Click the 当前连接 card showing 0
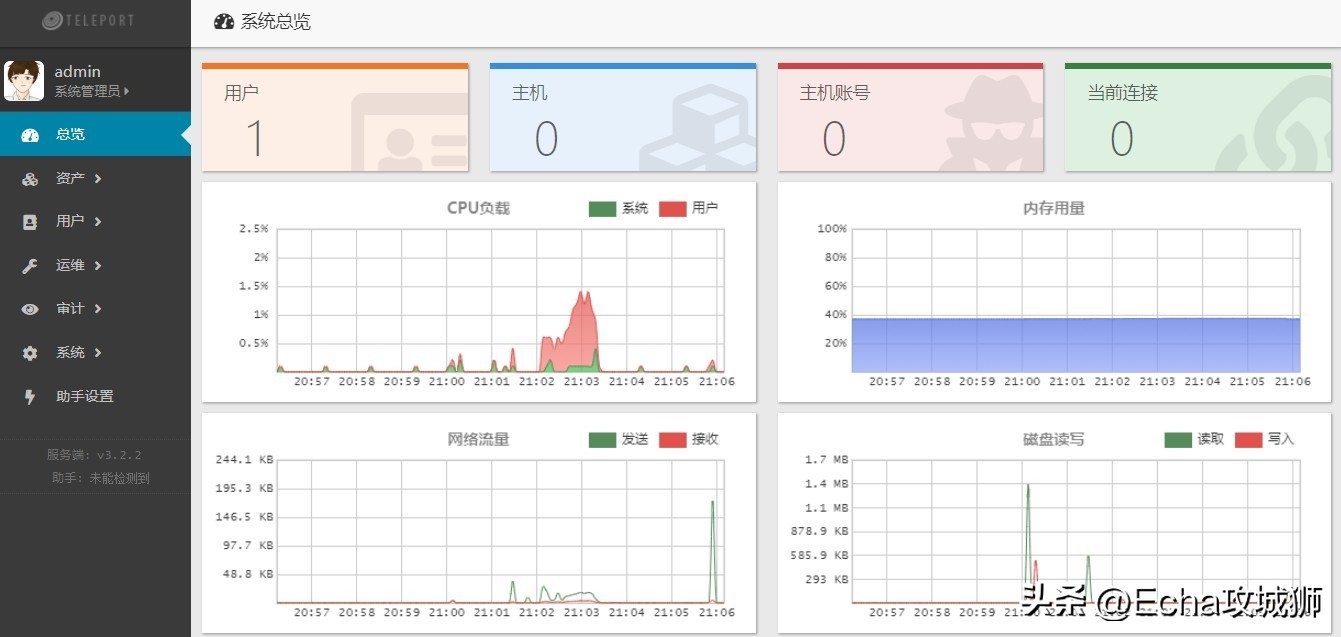This screenshot has height=637, width=1341. tap(1197, 117)
